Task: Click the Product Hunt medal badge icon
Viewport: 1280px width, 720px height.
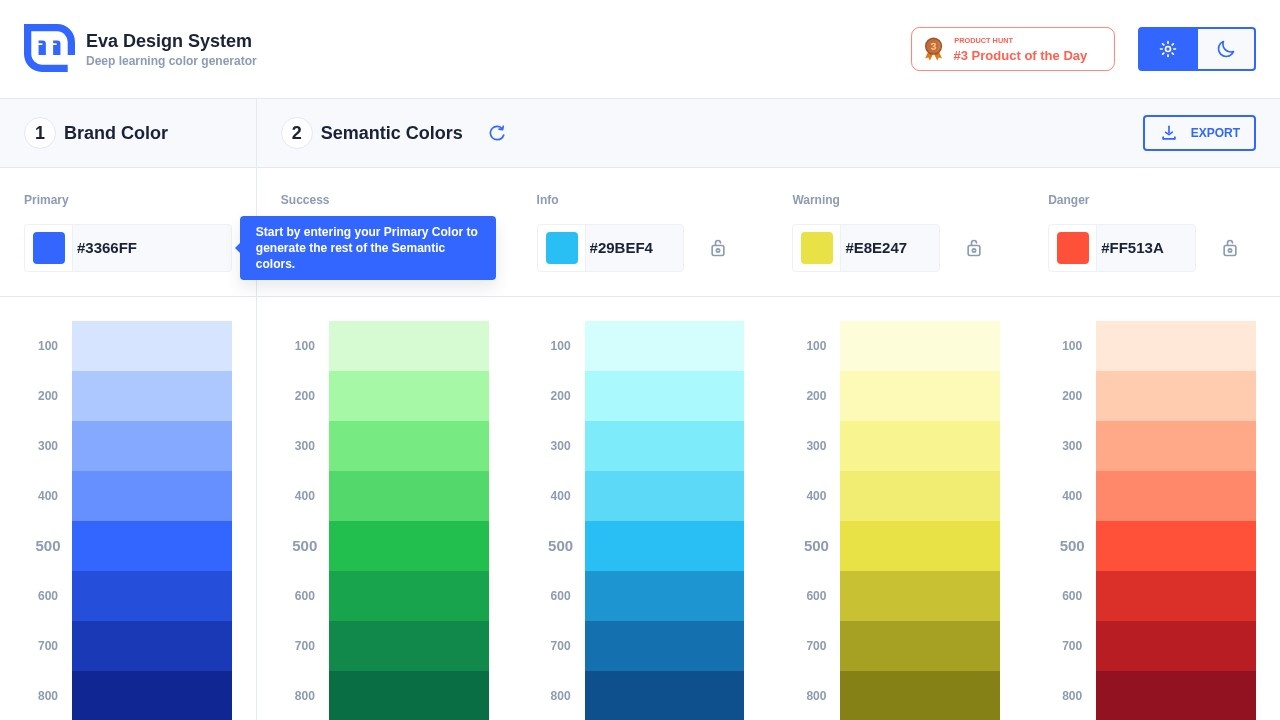Action: (x=933, y=48)
